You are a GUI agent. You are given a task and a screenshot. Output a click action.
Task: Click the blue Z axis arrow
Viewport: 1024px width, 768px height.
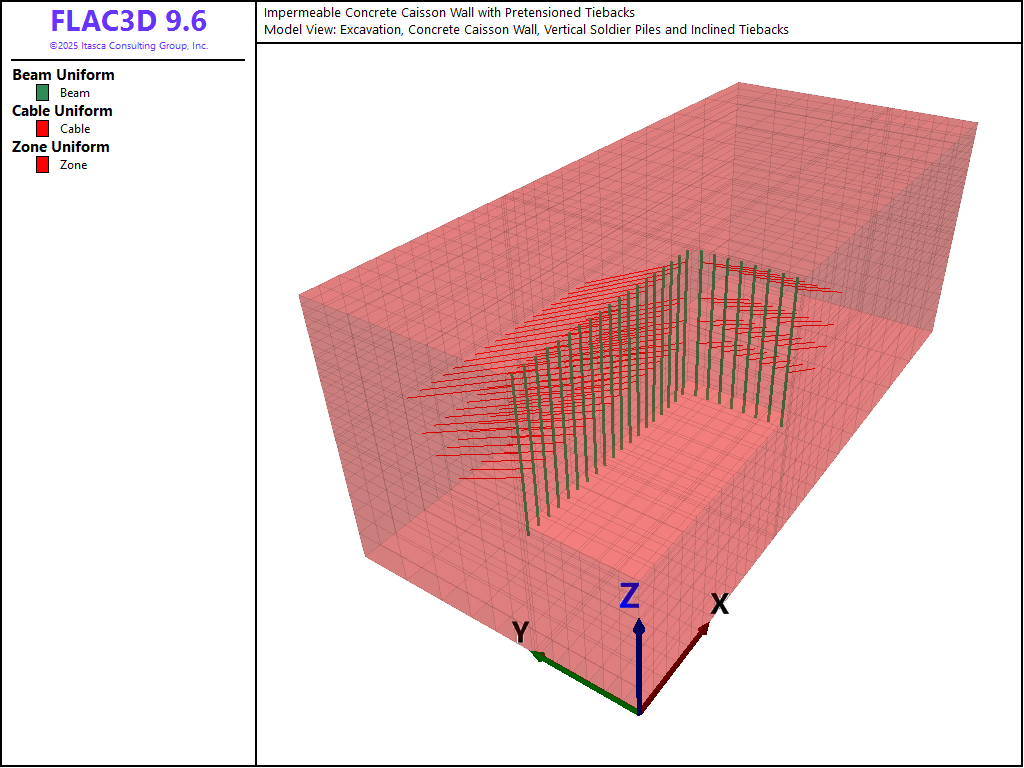[x=639, y=660]
